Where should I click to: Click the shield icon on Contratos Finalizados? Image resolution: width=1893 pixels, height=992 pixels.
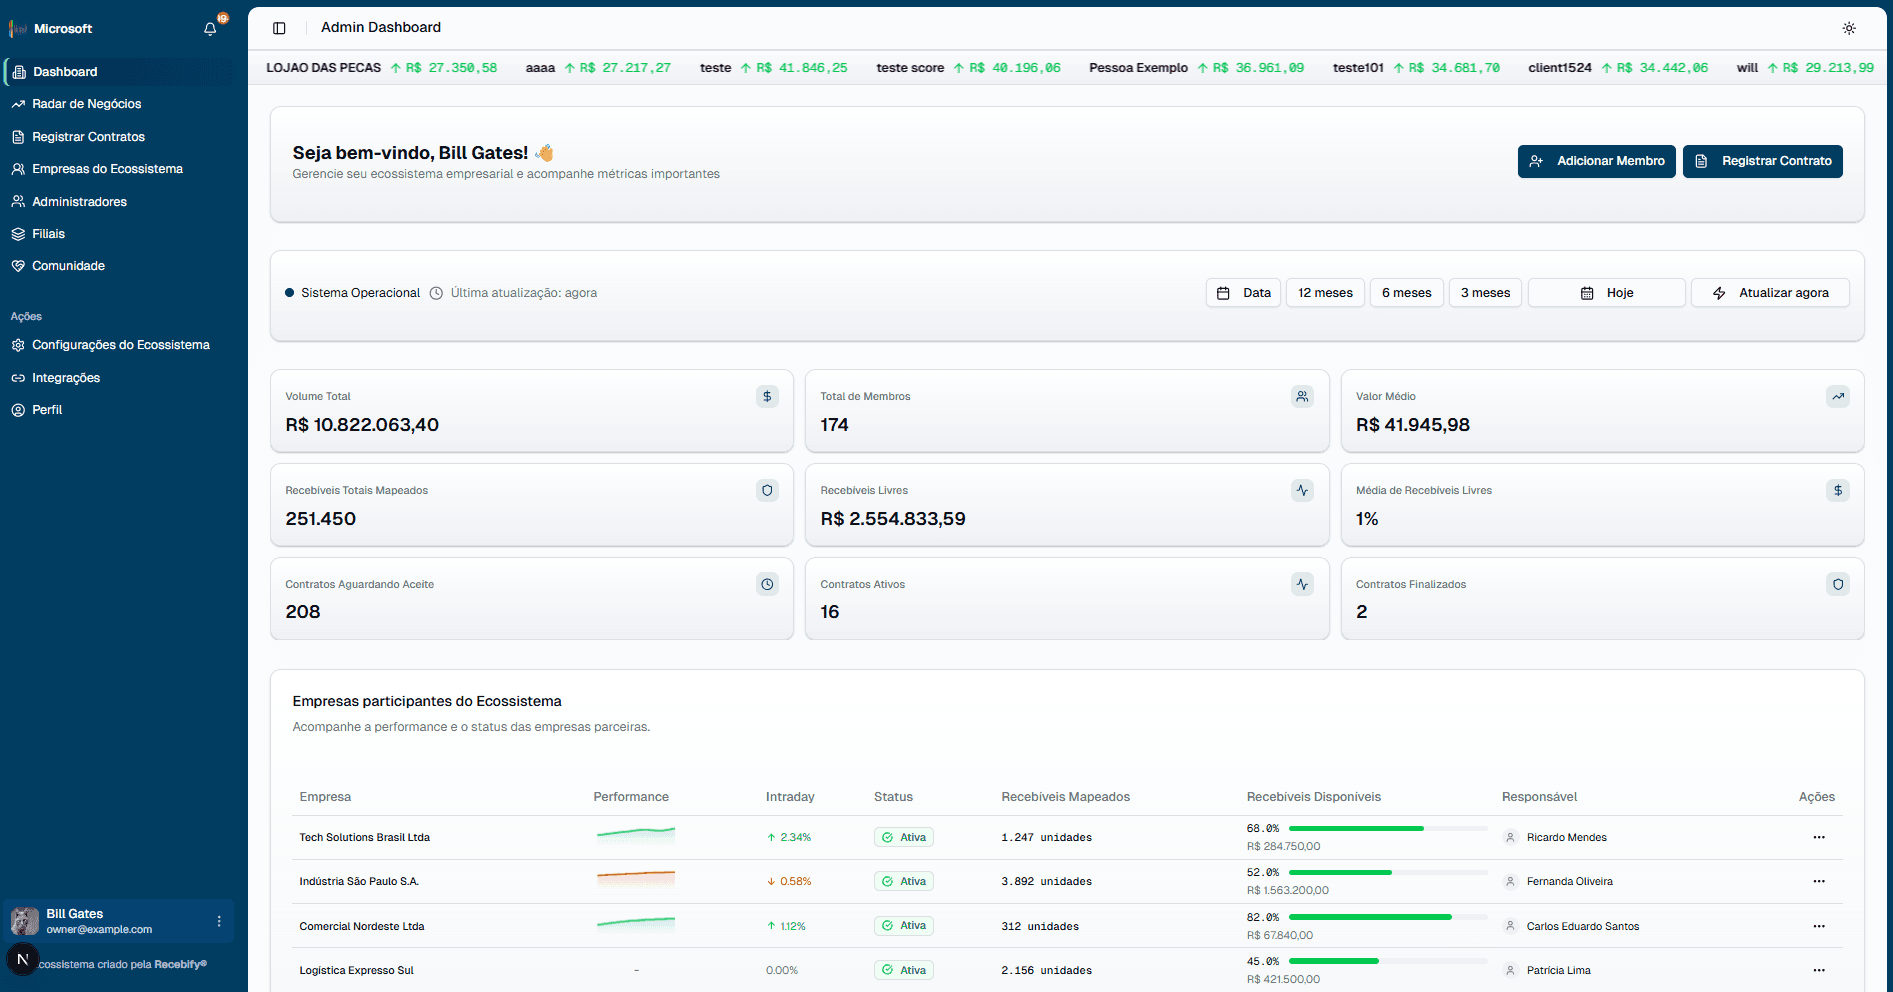pos(1838,584)
